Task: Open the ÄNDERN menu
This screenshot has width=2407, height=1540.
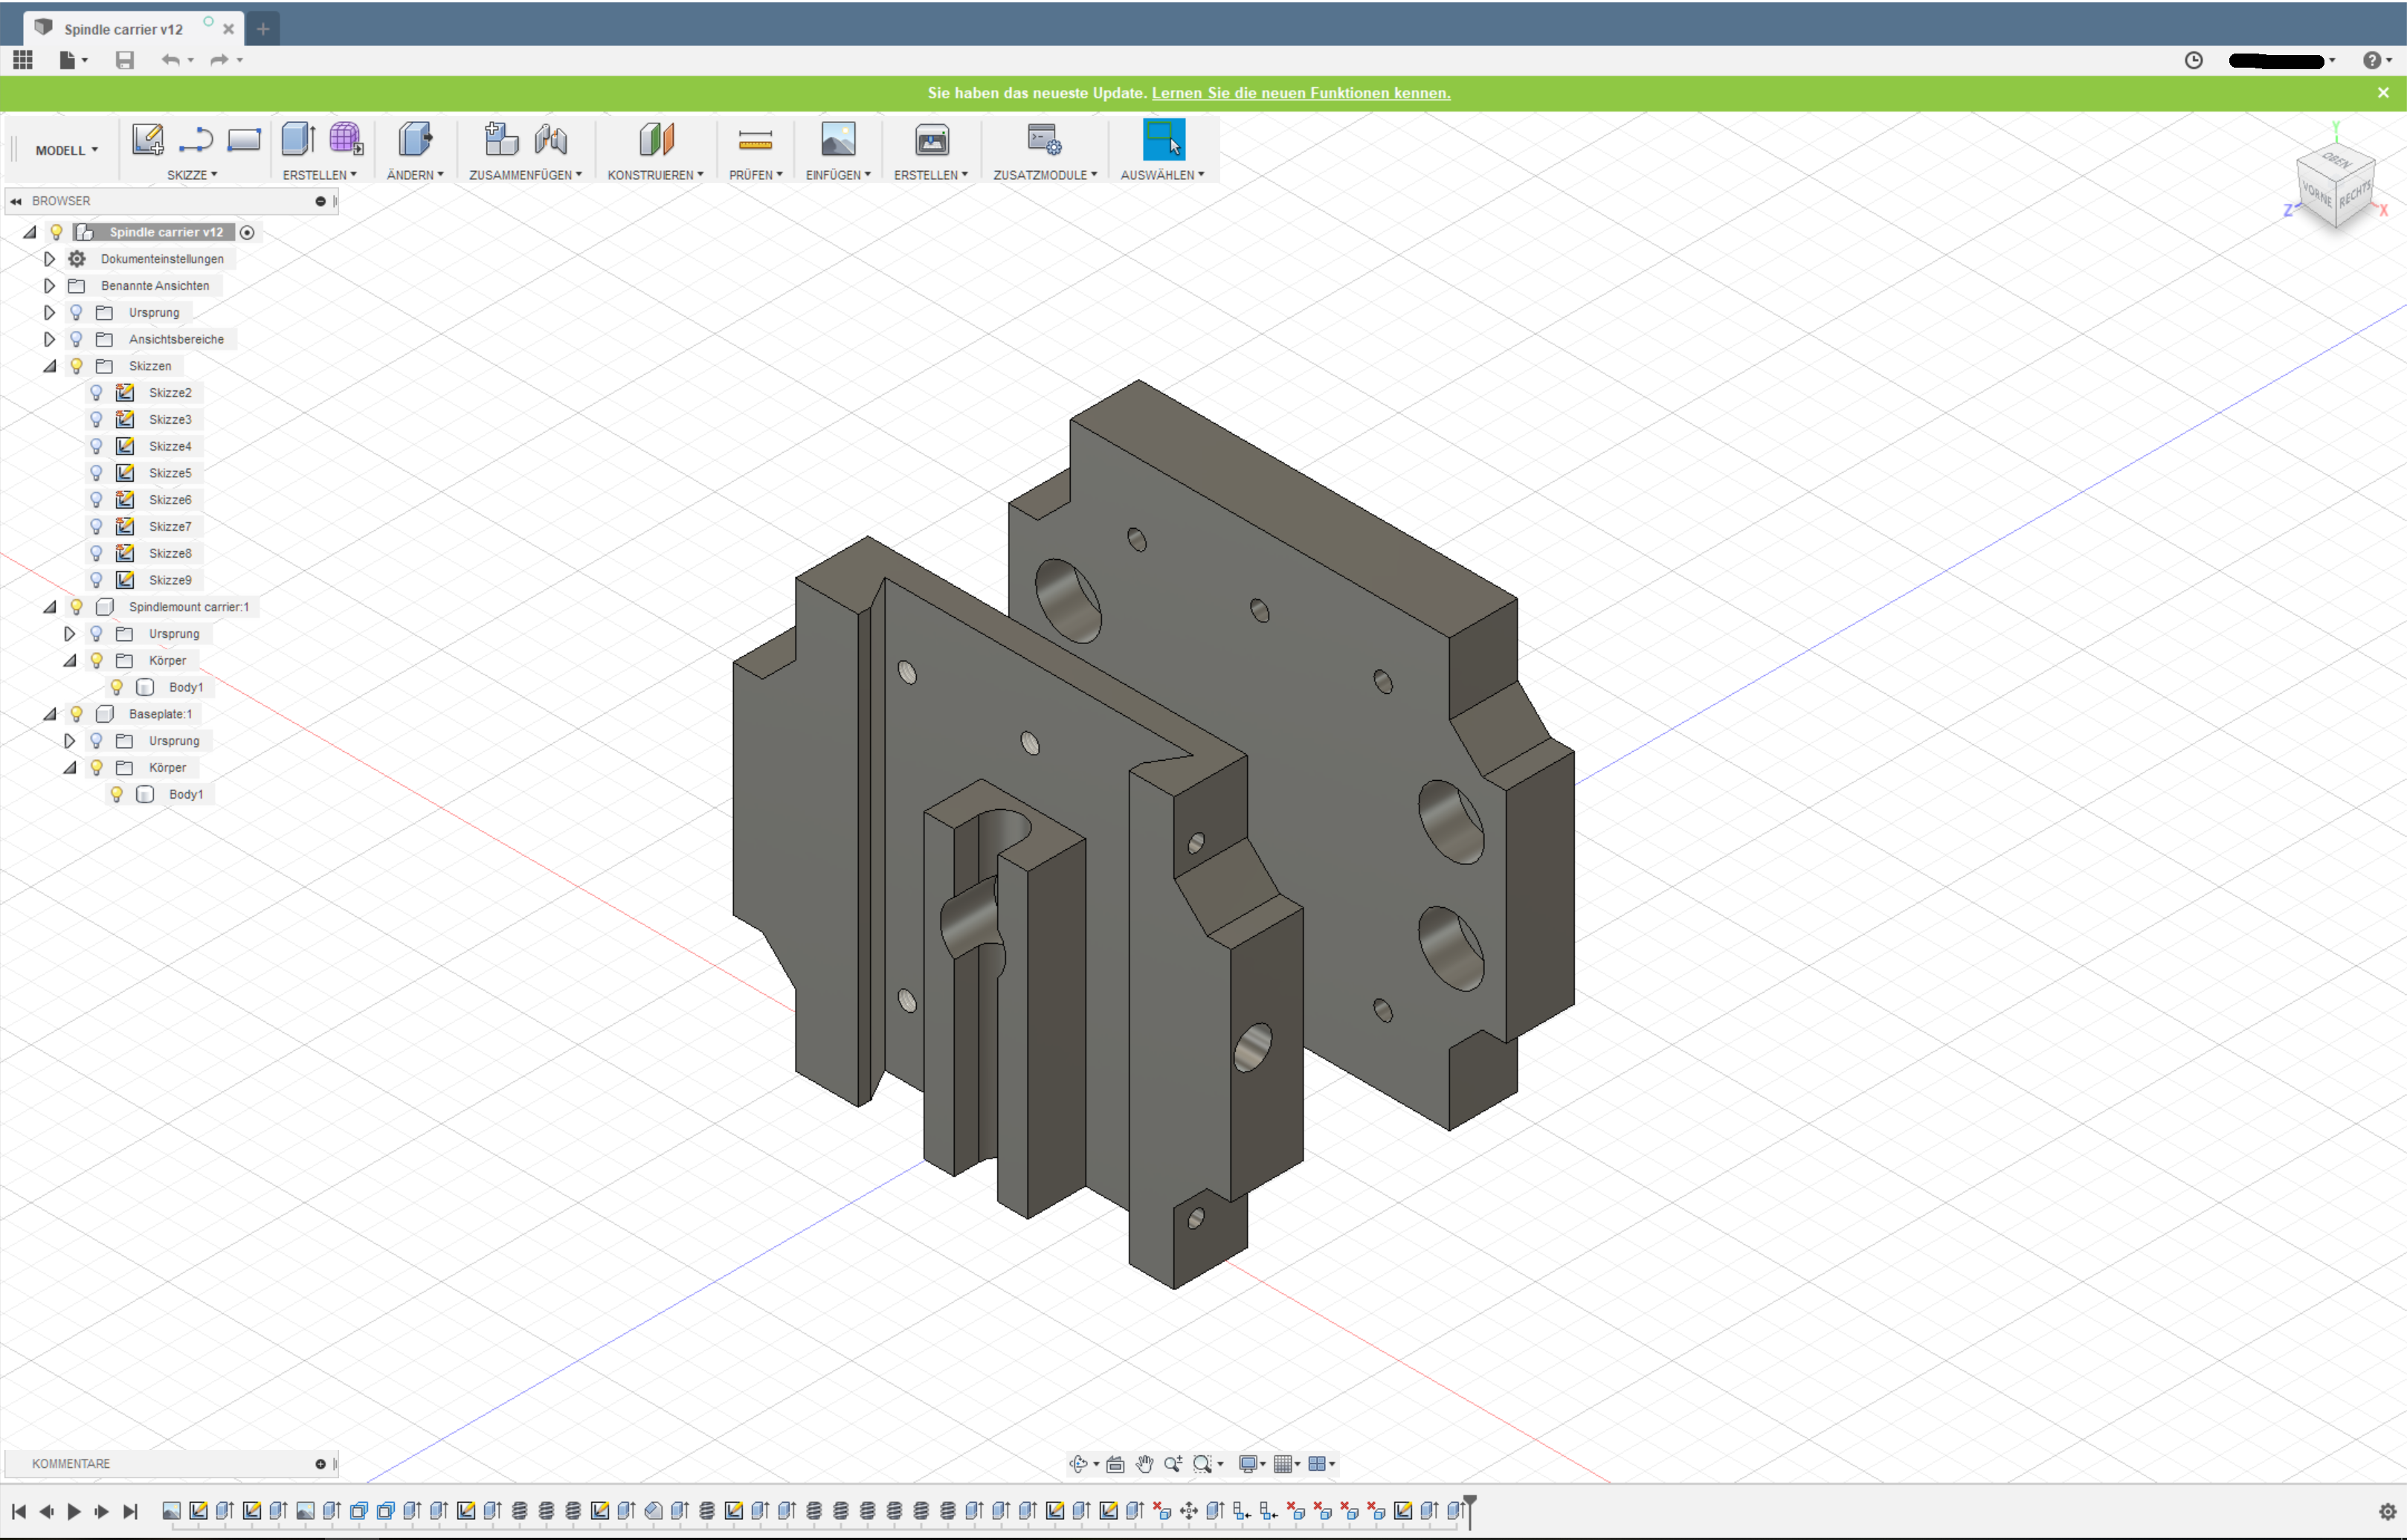Action: 415,175
